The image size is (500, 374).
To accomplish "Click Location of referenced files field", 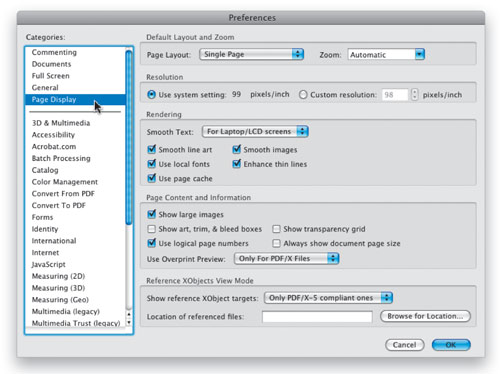I will tap(317, 317).
